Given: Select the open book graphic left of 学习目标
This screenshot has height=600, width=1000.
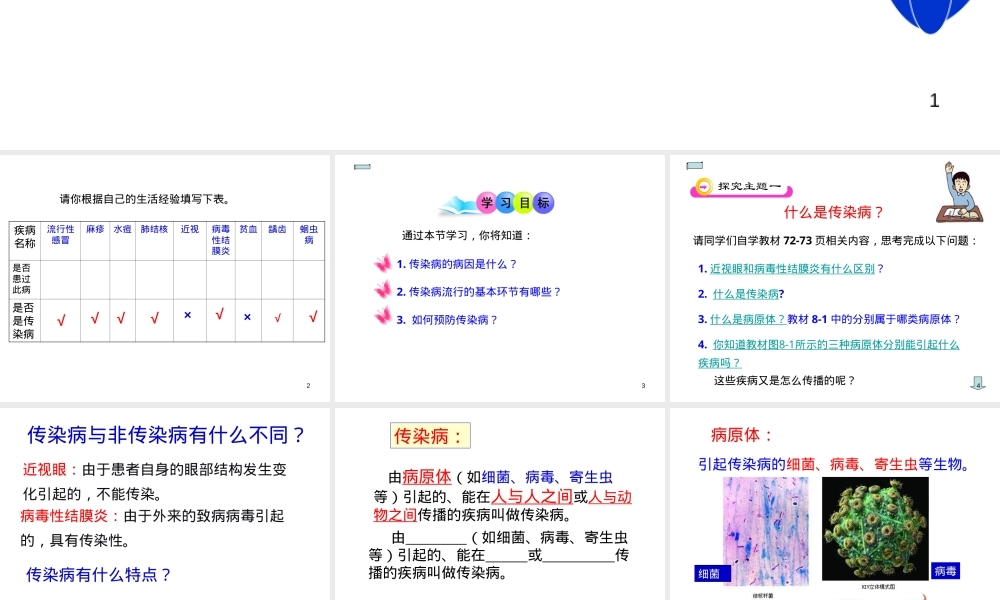Looking at the screenshot, I should click(x=458, y=205).
